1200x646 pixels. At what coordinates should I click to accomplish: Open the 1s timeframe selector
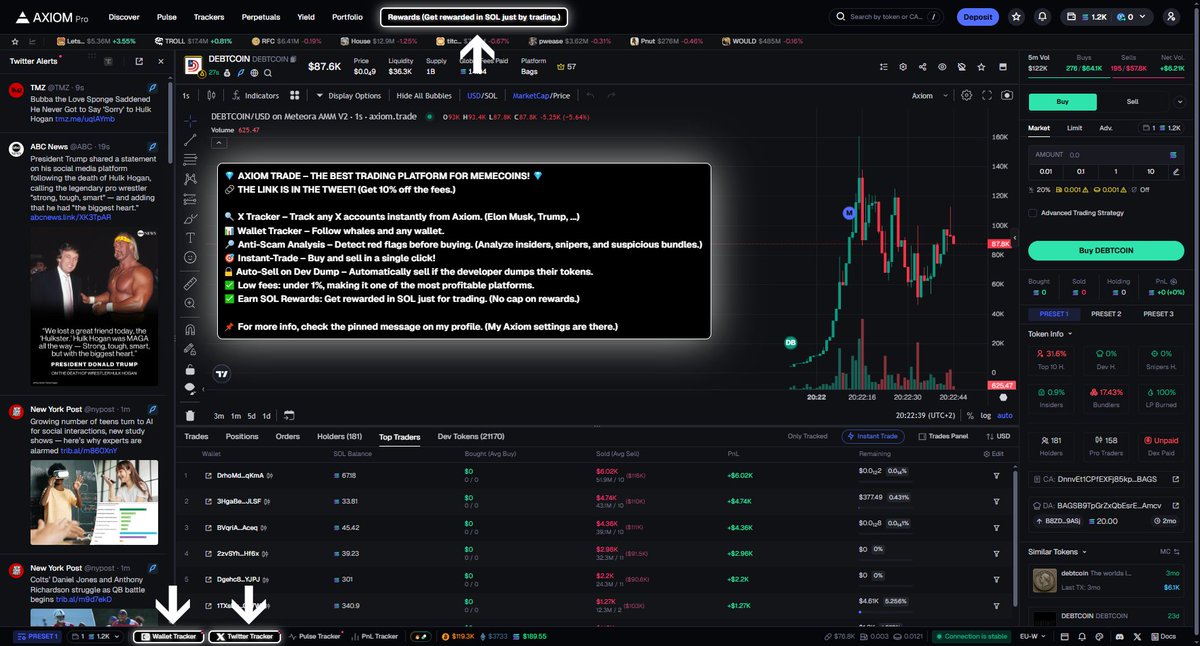[x=186, y=96]
